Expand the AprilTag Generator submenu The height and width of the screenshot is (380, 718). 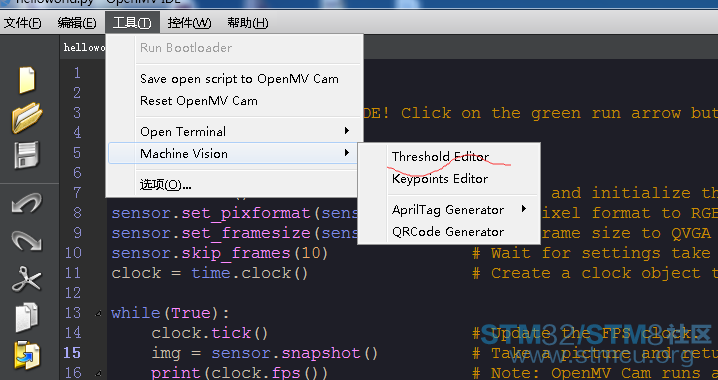pos(449,210)
